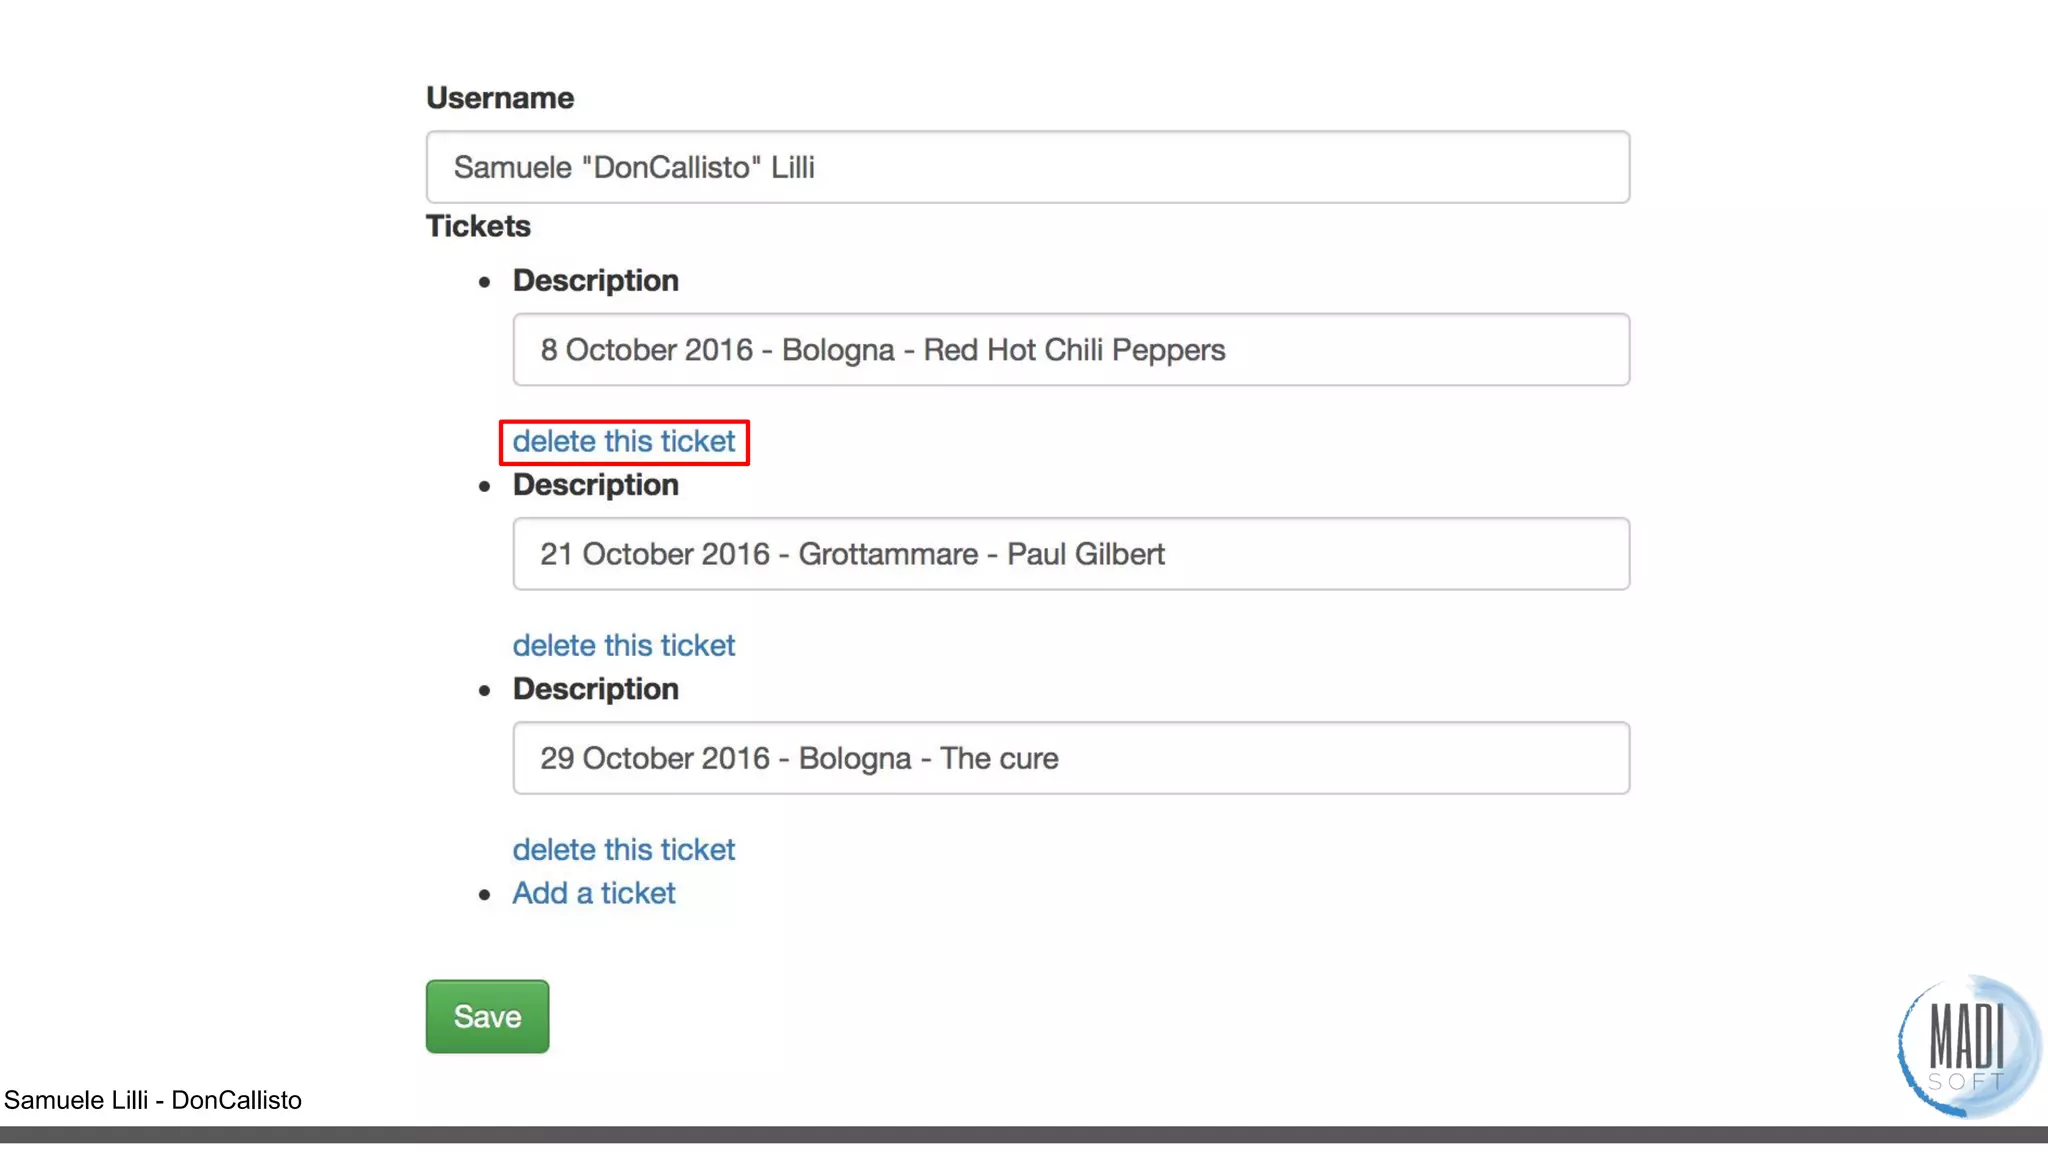Screen dimensions: 2048x1152
Task: Click Description label above Red Hot Chili Peppers
Action: pyautogui.click(x=595, y=281)
